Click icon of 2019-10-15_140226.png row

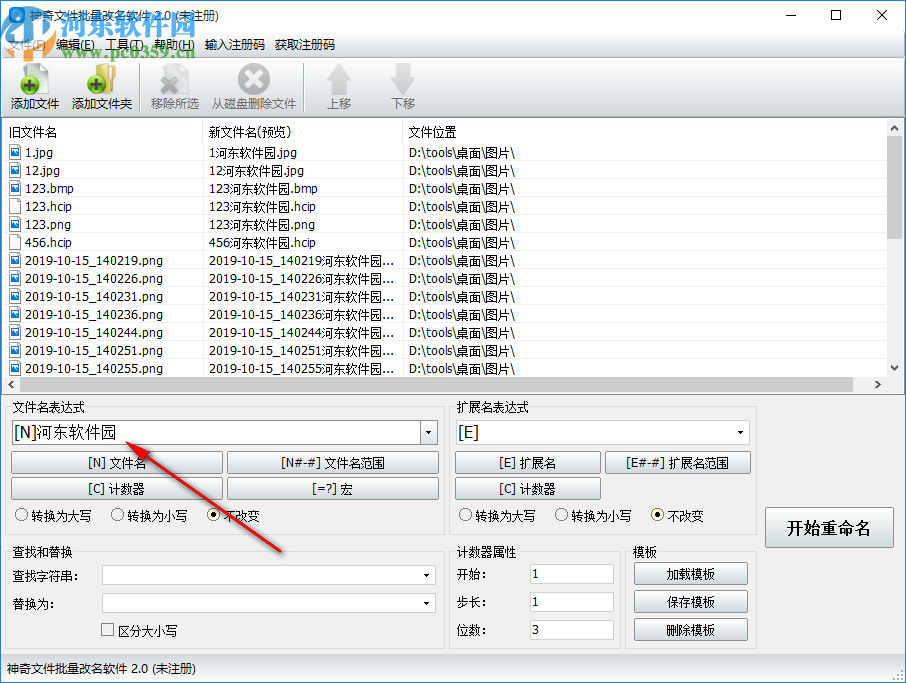pyautogui.click(x=15, y=279)
